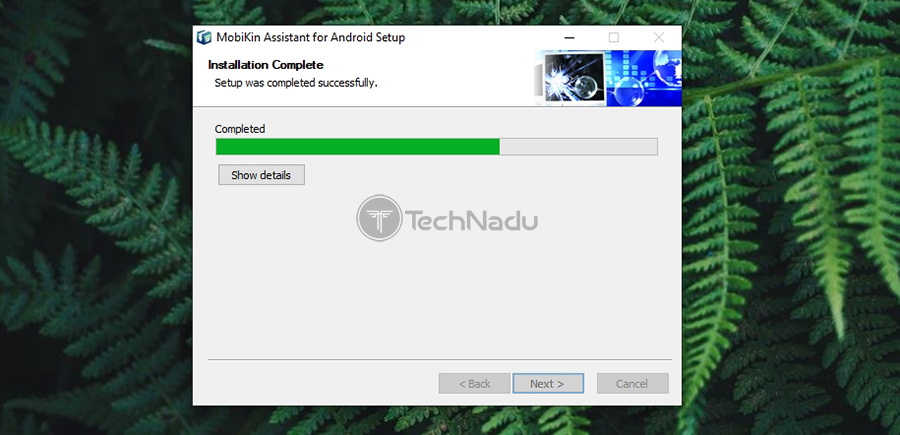Screen dimensions: 900x435
Task: Click the grayed-out < Back button
Action: coord(474,383)
